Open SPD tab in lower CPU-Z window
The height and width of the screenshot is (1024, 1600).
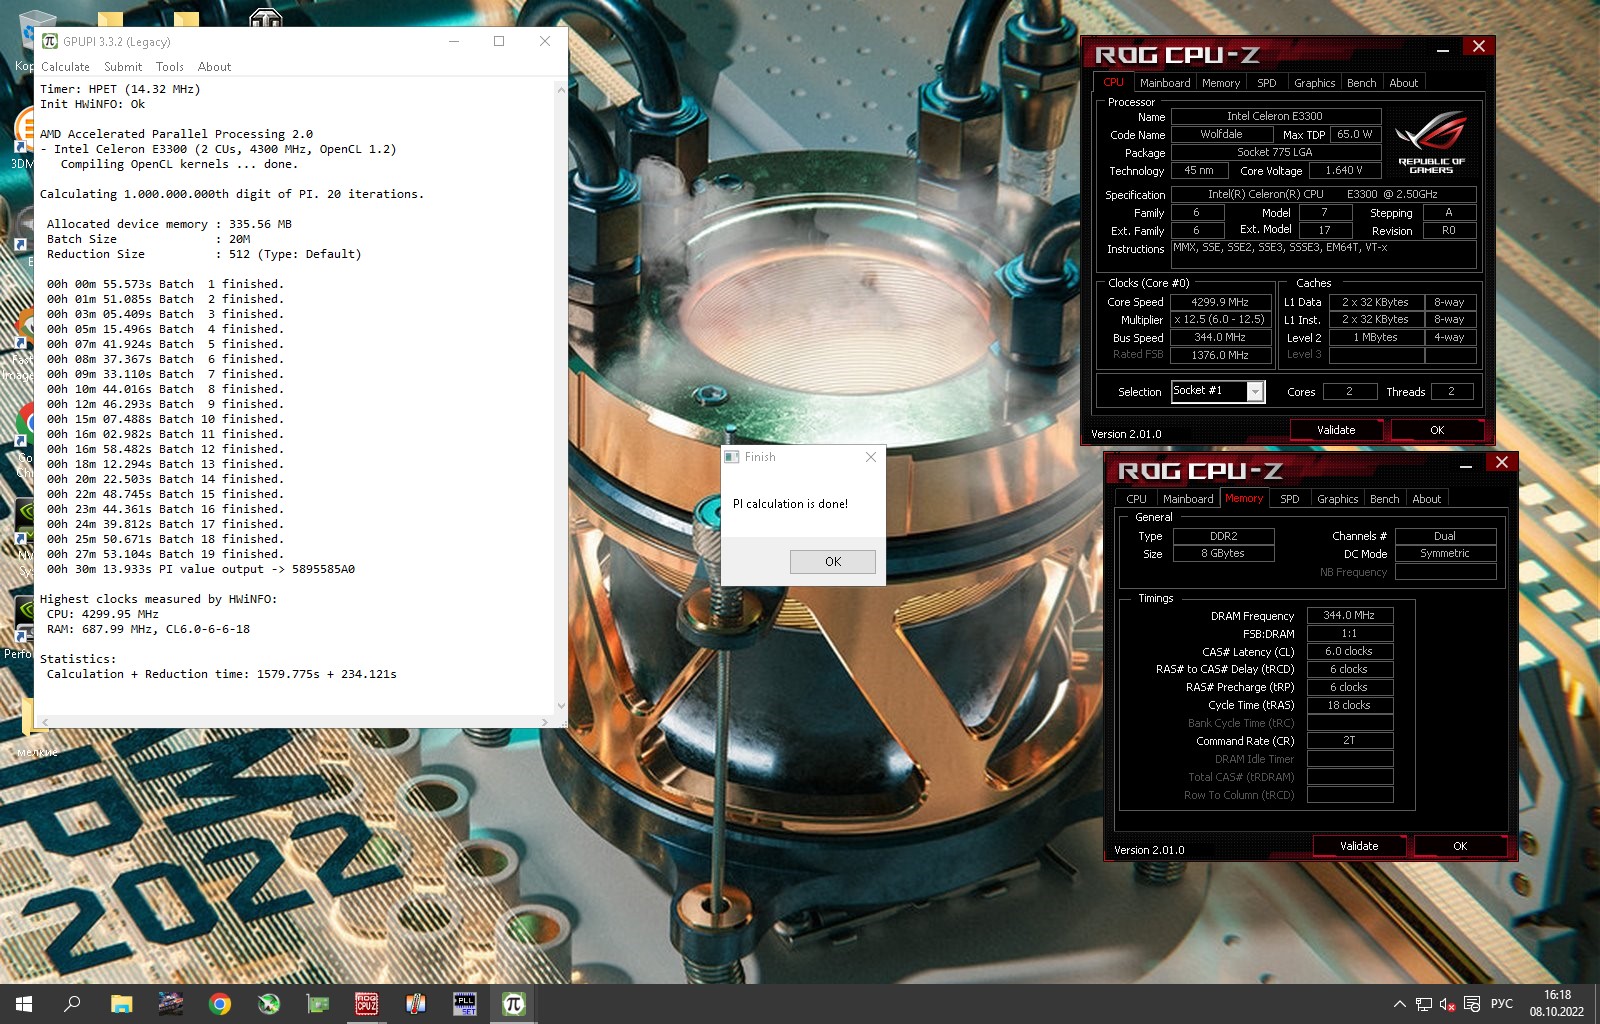pos(1290,499)
